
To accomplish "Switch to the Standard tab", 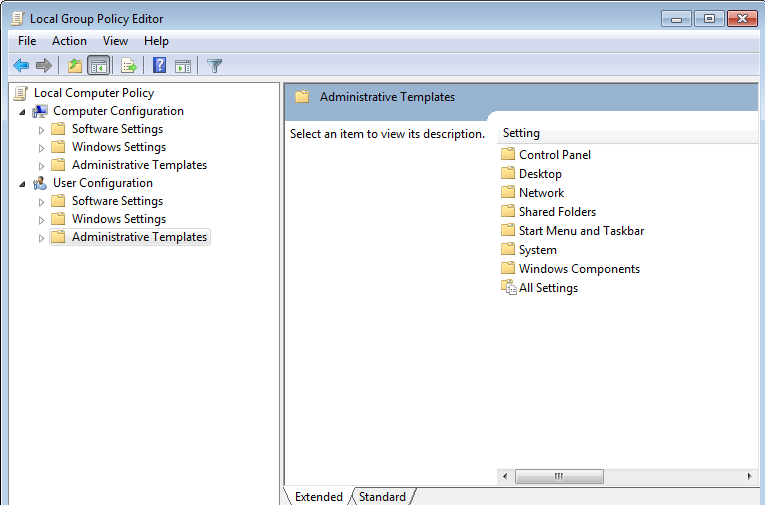I will pos(382,497).
